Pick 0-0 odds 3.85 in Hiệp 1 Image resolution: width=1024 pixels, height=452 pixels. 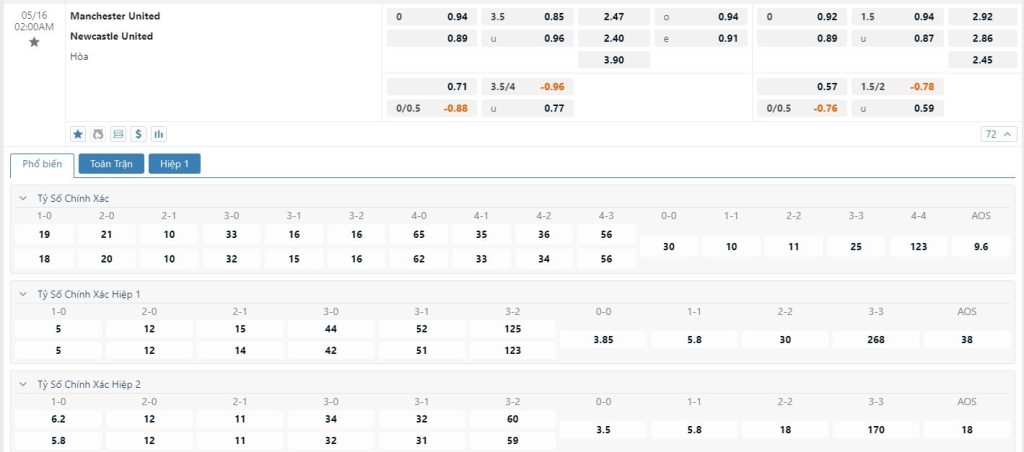[x=603, y=339]
